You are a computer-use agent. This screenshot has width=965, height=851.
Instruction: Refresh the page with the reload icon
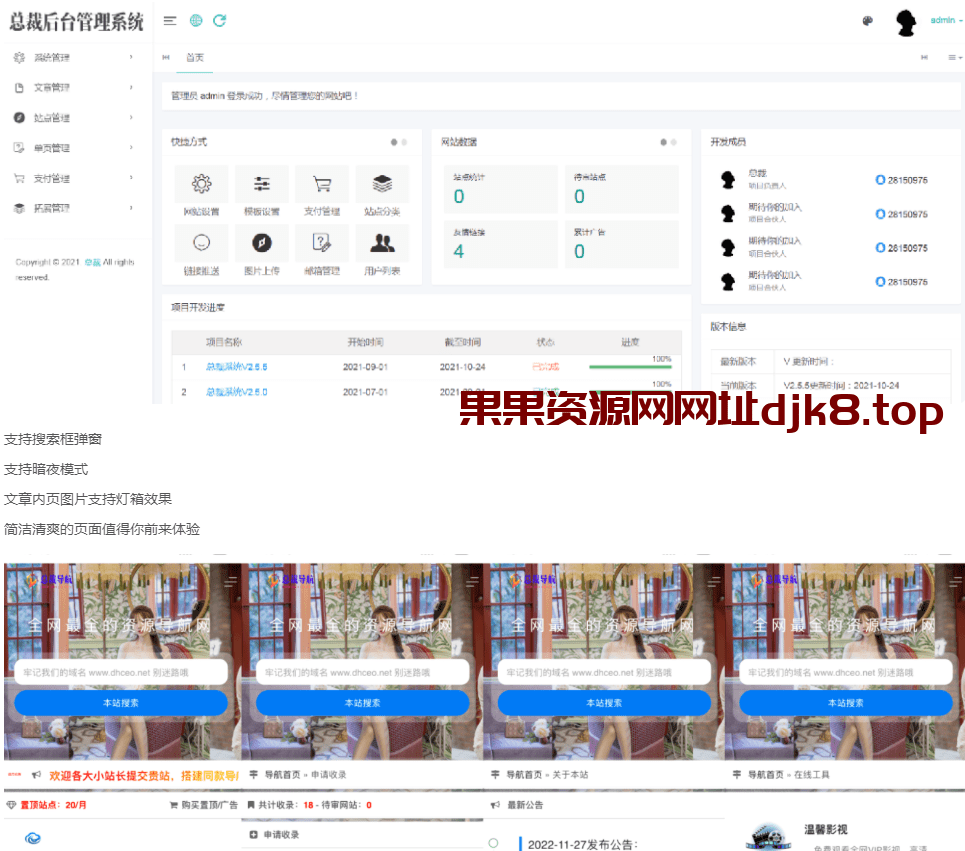[220, 19]
